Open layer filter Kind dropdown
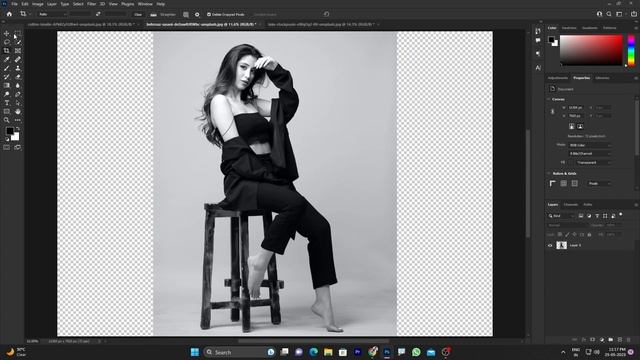Viewport: 640px width, 360px height. pyautogui.click(x=561, y=216)
